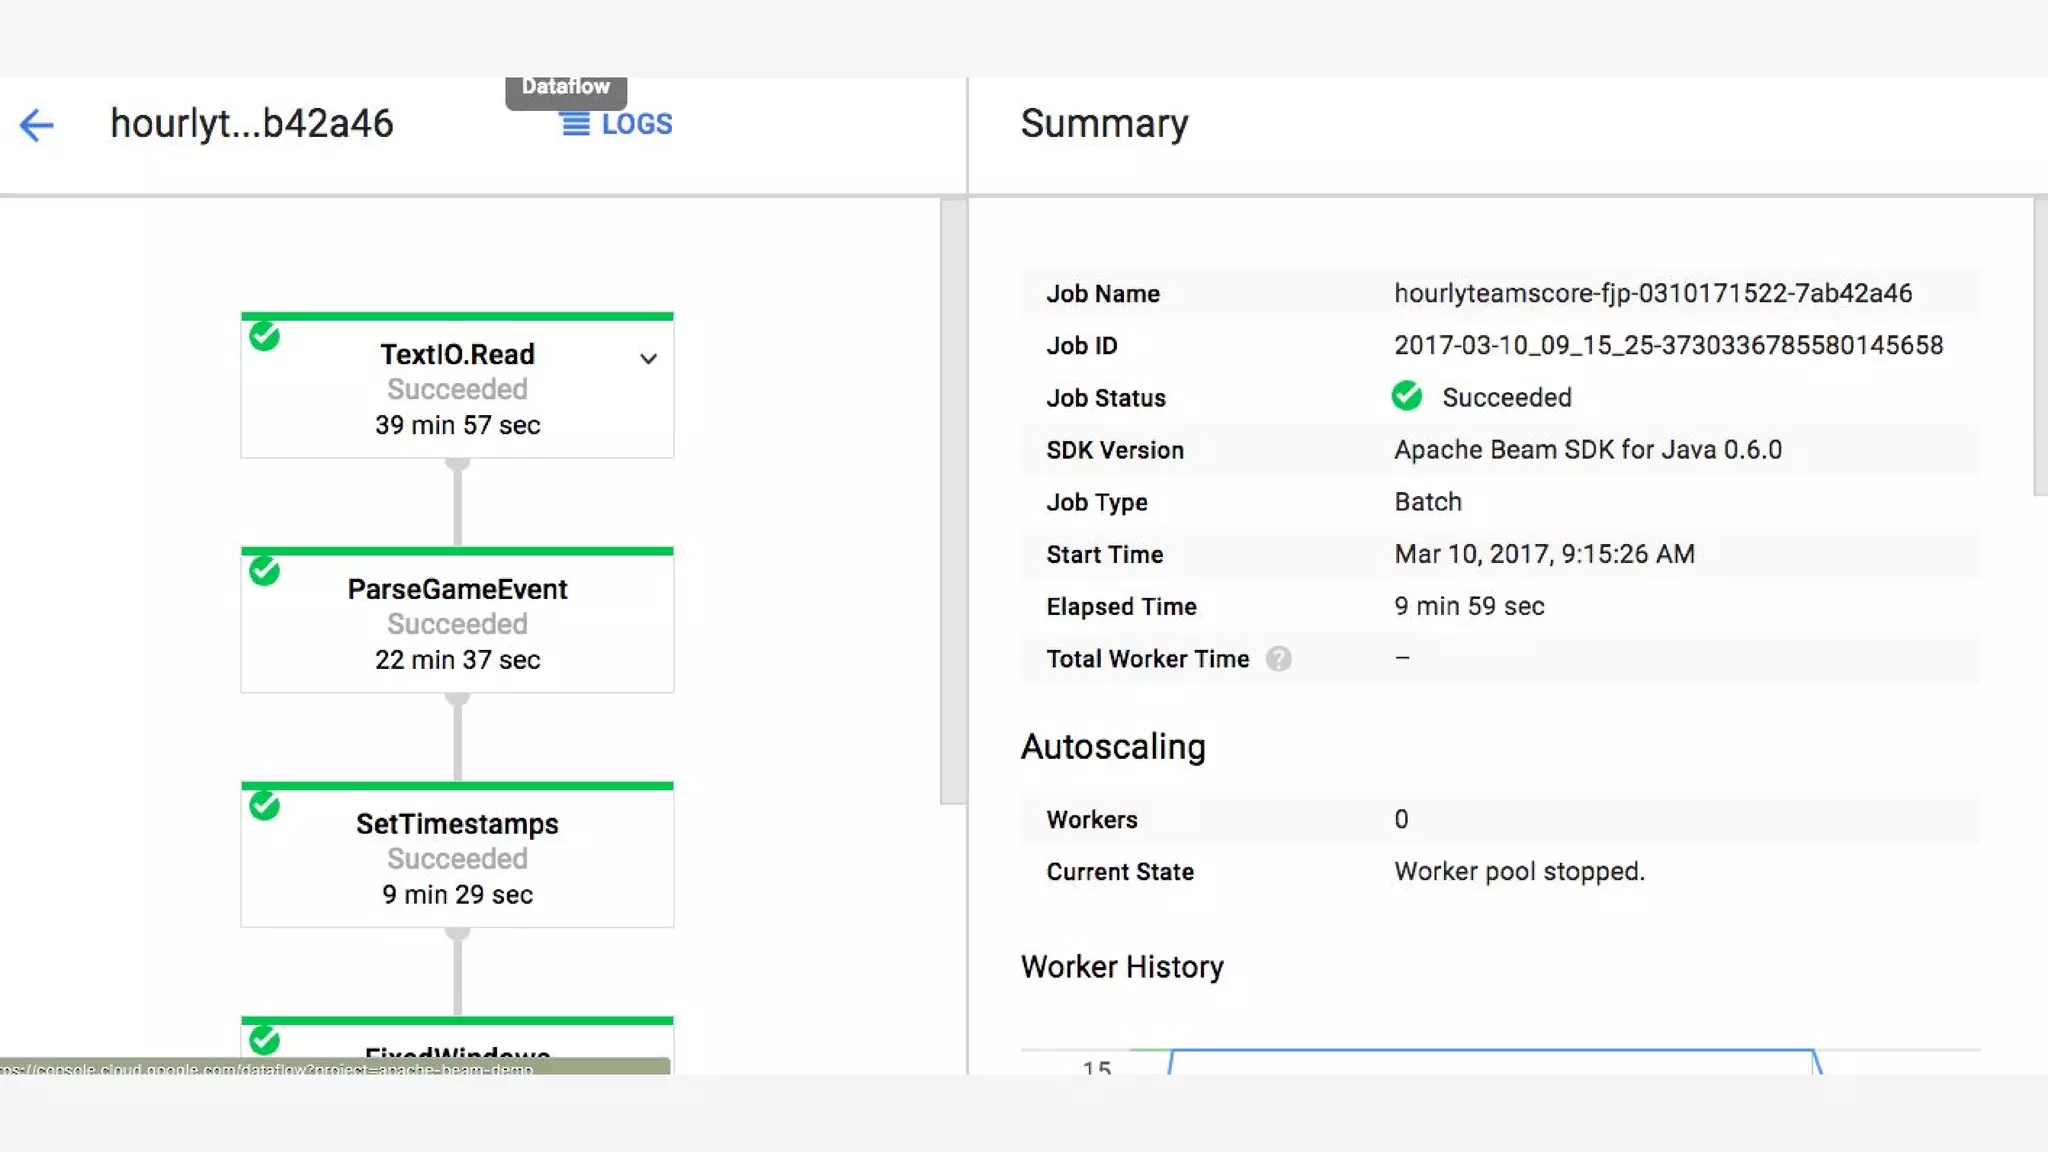The height and width of the screenshot is (1152, 2048).
Task: Click the Worker History chart line
Action: [1490, 1051]
